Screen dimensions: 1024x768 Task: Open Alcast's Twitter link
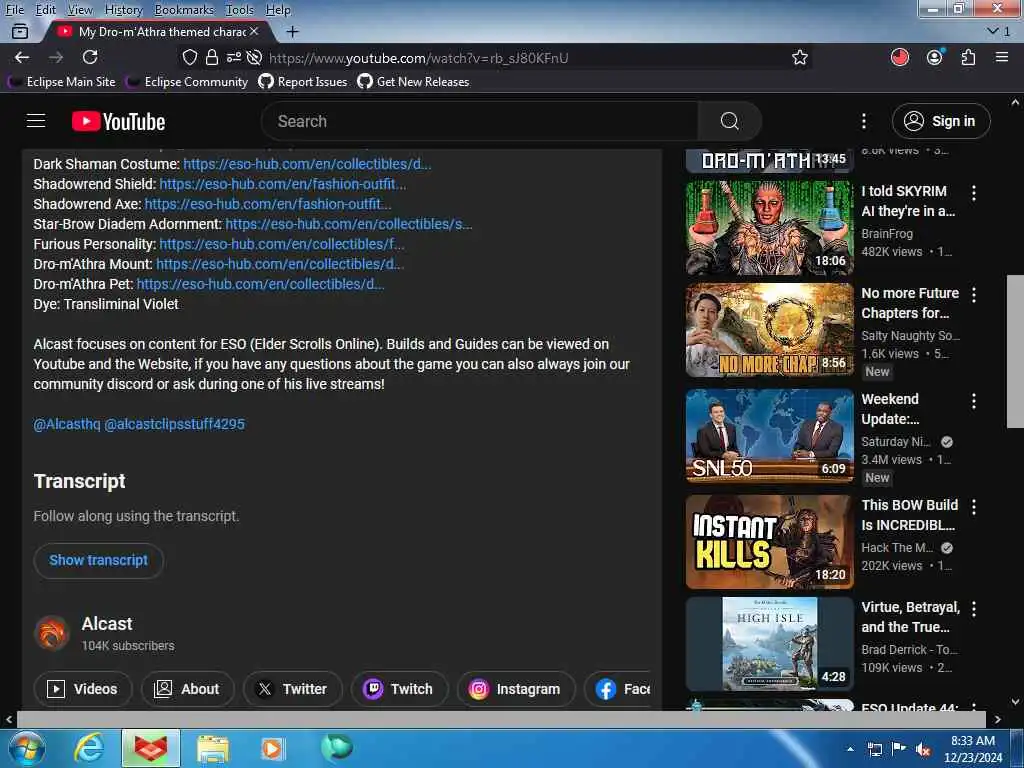[293, 689]
